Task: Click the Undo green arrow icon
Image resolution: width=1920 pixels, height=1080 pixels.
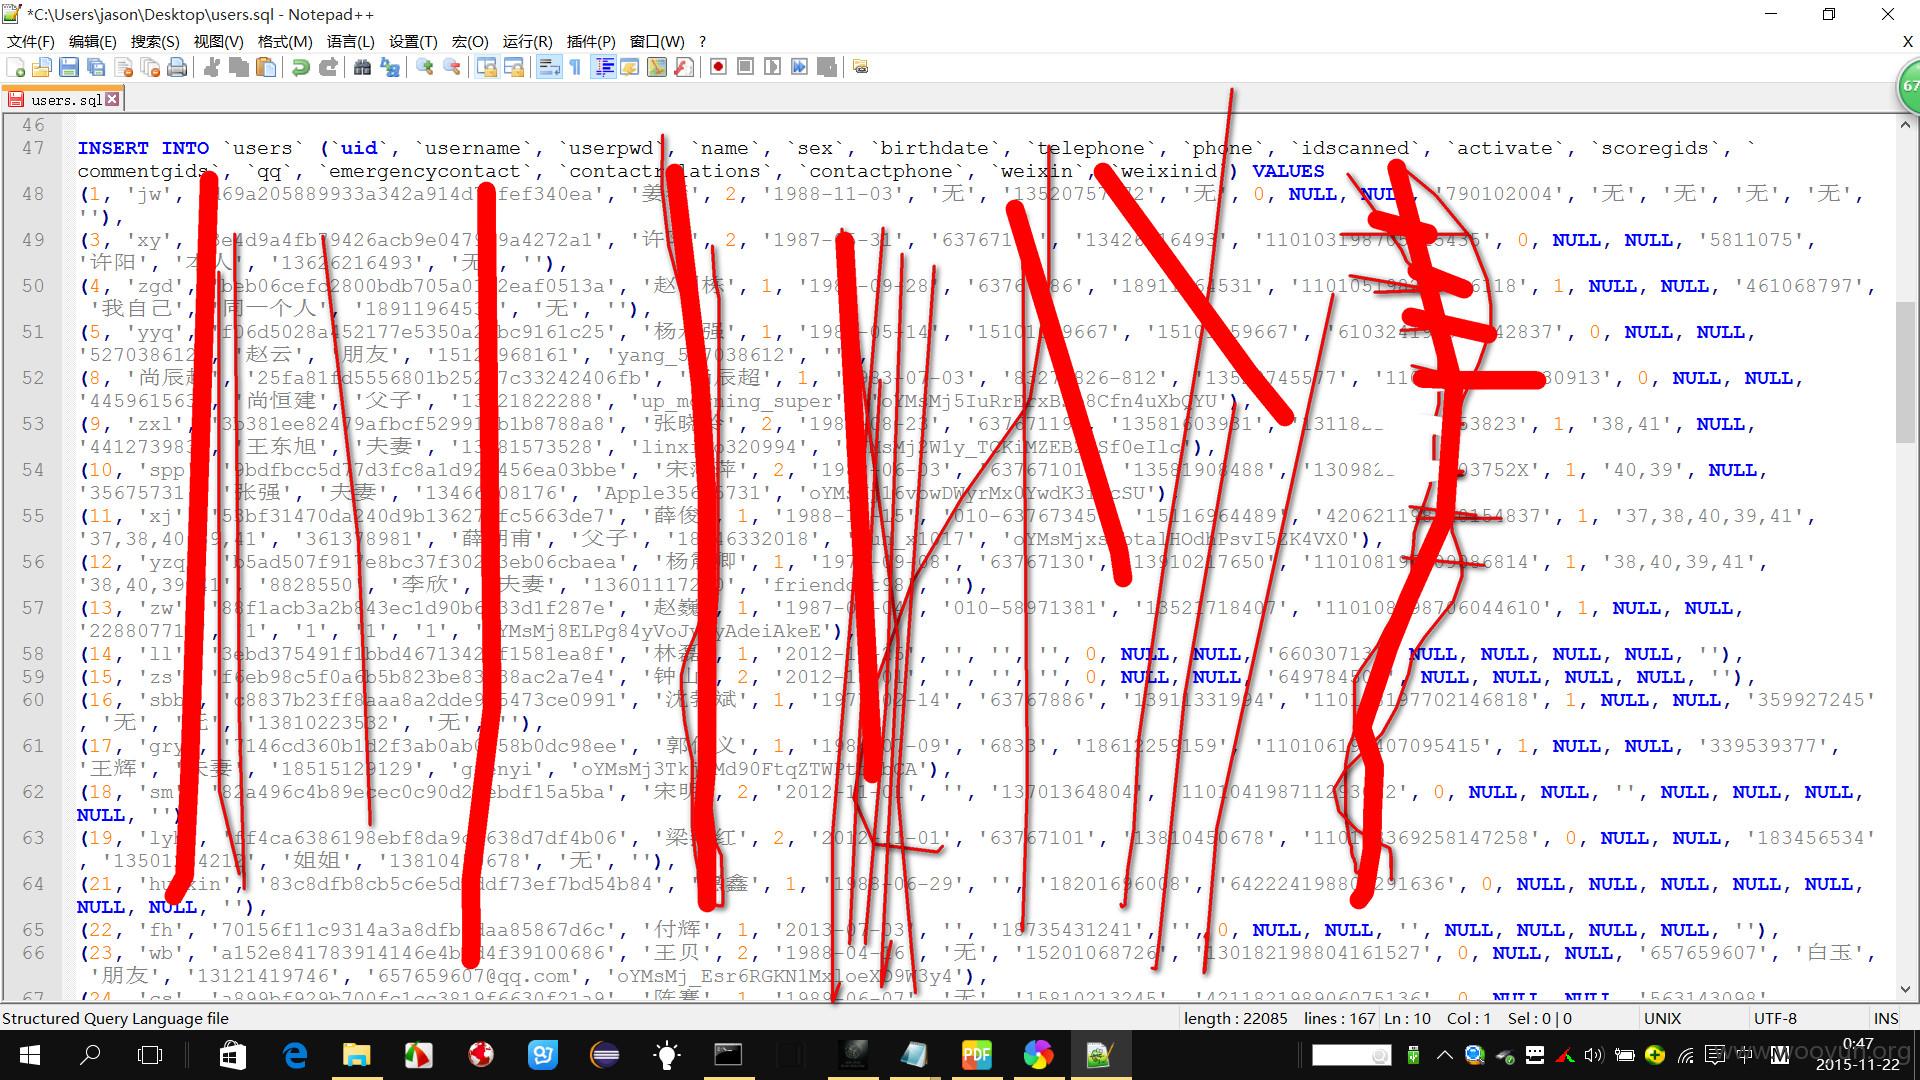Action: pyautogui.click(x=300, y=67)
